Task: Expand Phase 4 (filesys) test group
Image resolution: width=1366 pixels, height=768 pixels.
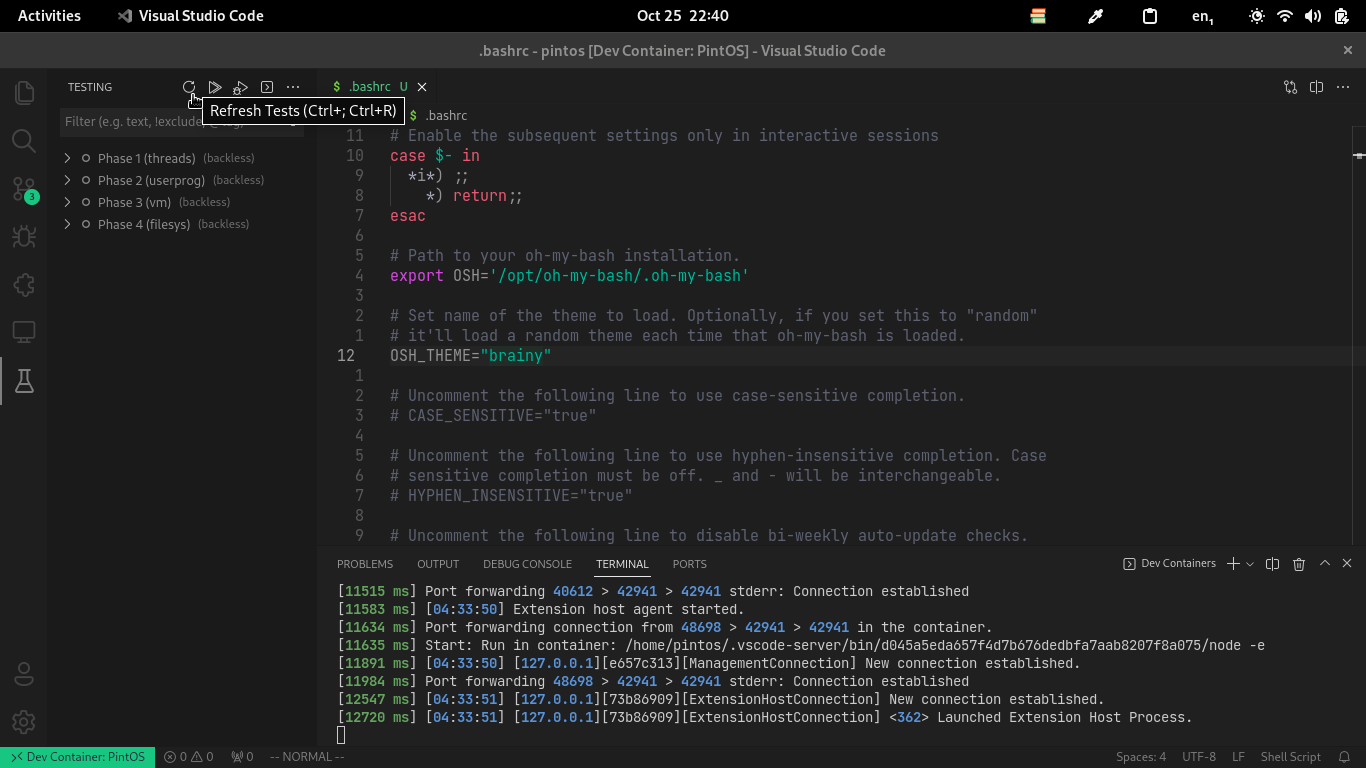Action: click(x=67, y=224)
